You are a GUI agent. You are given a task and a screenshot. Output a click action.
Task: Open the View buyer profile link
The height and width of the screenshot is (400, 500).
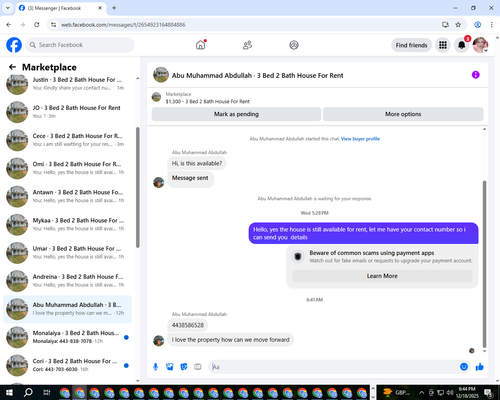pos(360,139)
